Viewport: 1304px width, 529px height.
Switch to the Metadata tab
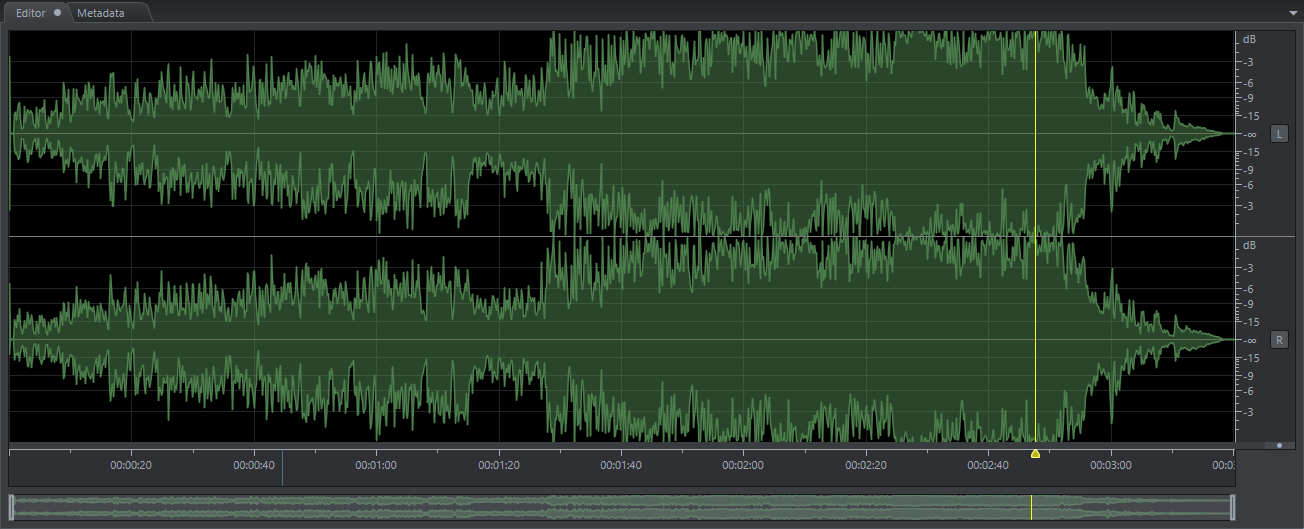(101, 12)
